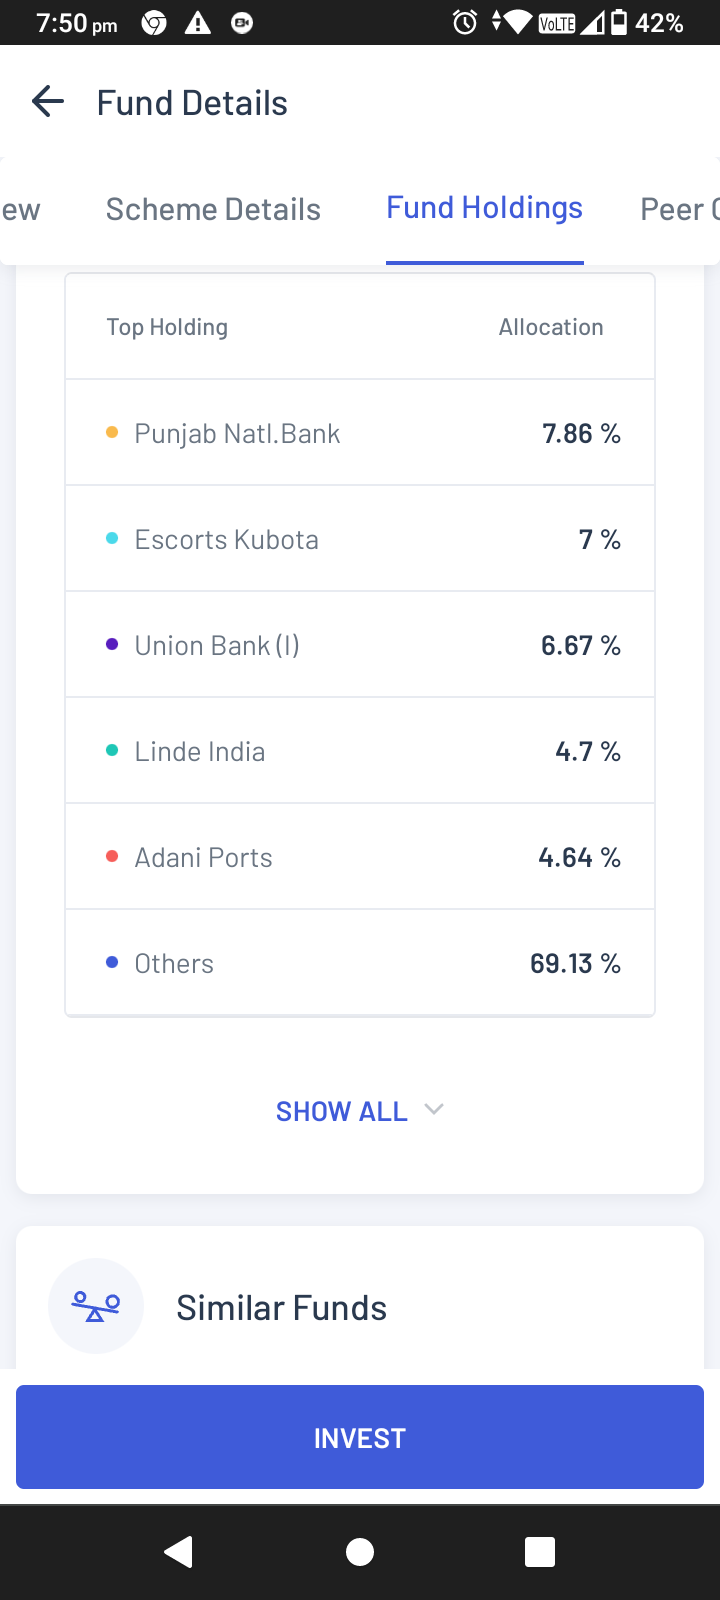Screen dimensions: 720x1600
Task: Click the red dot beside Adani Ports
Action: tap(112, 857)
